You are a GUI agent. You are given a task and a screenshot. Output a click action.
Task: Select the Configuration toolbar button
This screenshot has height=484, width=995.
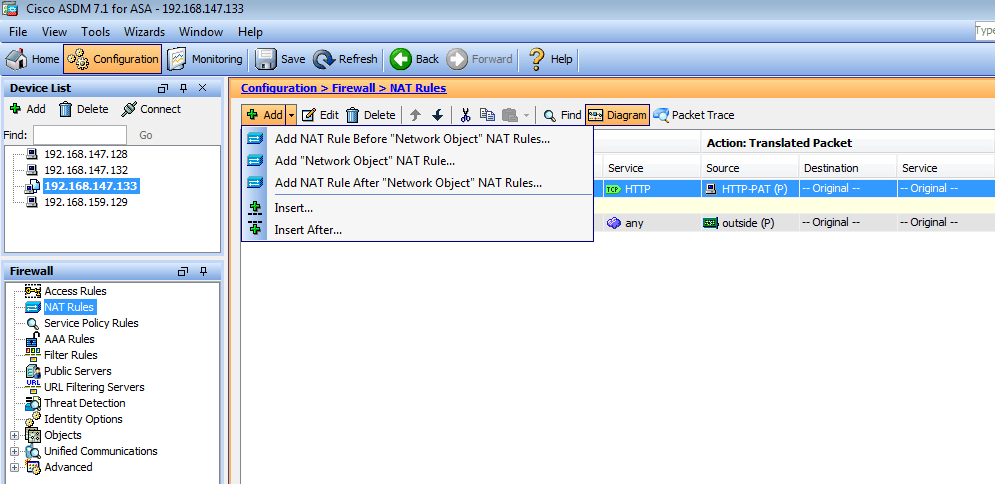113,59
